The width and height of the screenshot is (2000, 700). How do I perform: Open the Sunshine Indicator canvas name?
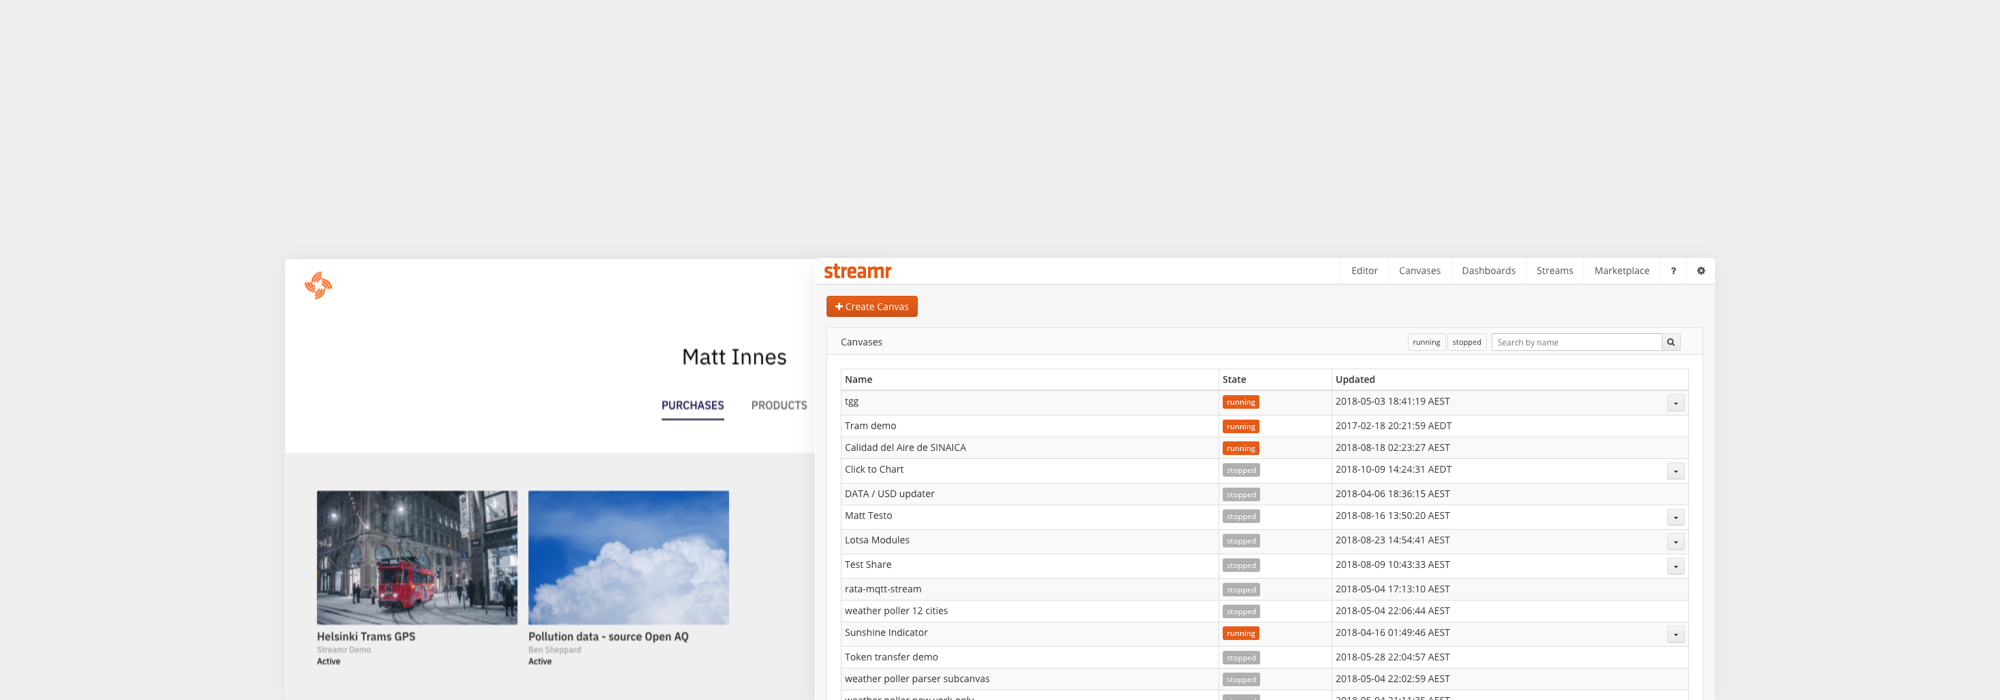pyautogui.click(x=886, y=633)
